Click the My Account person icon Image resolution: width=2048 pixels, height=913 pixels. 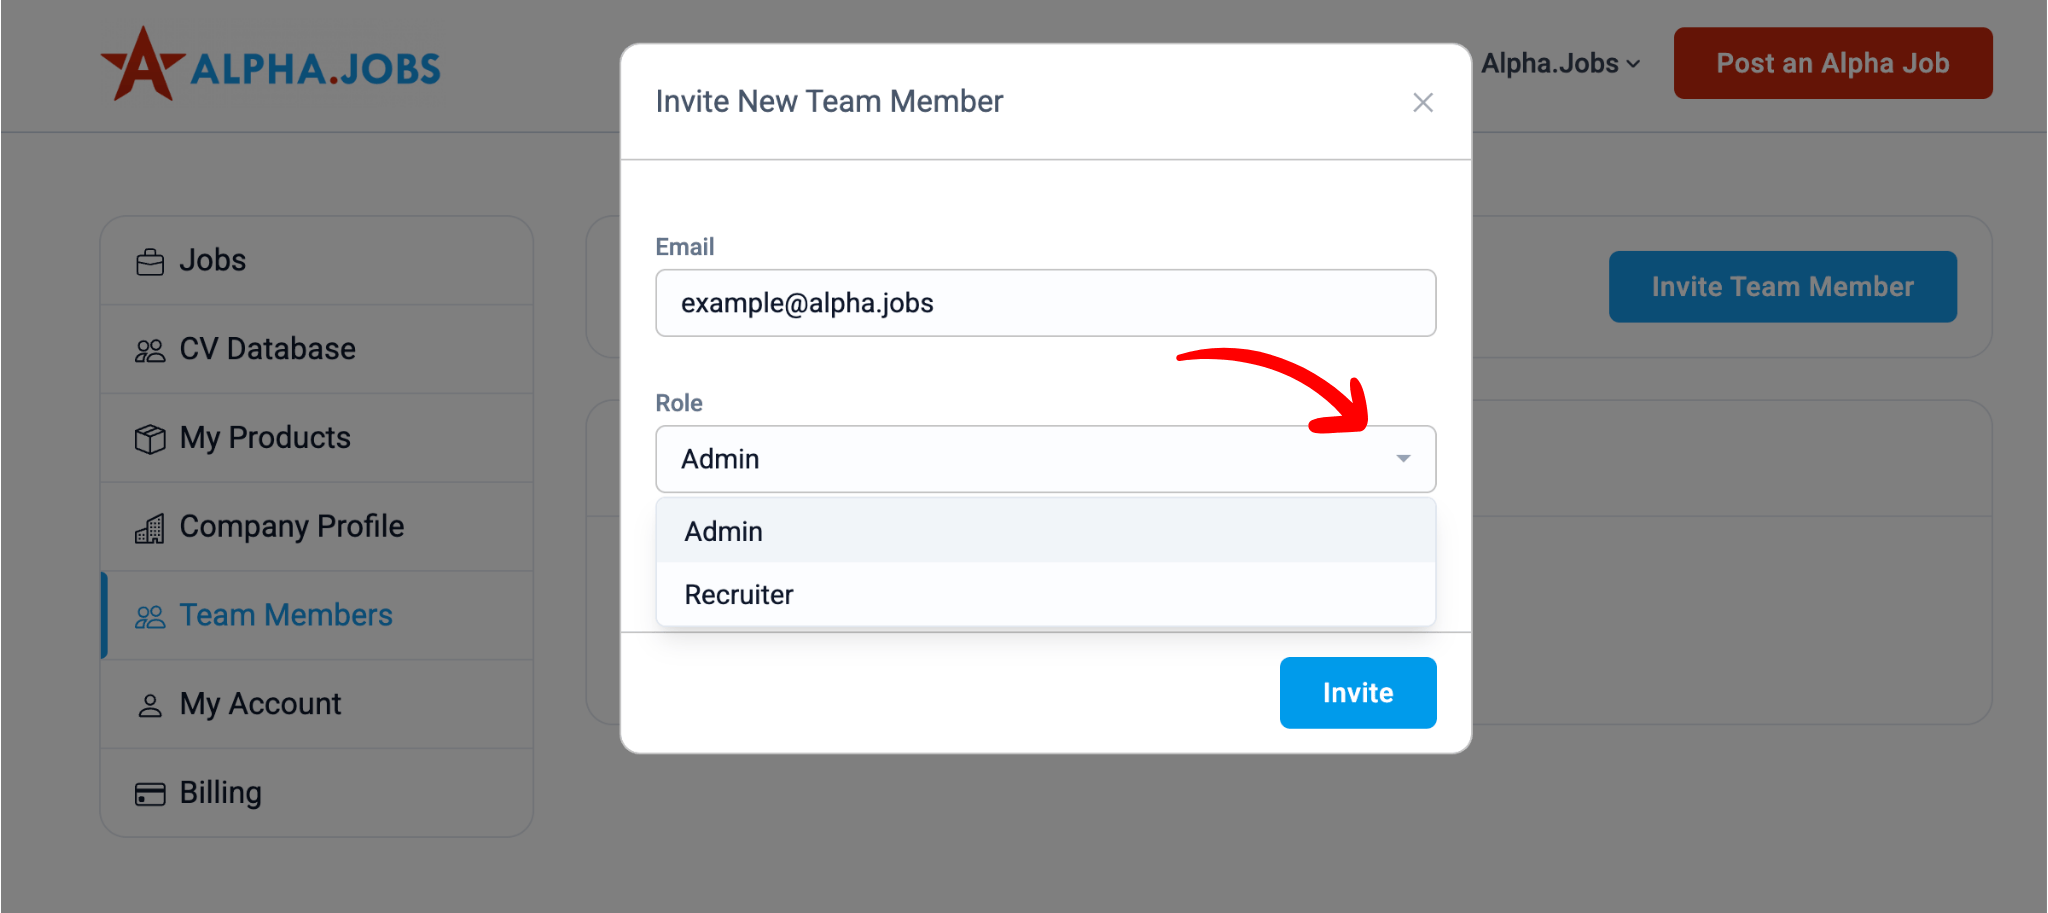150,706
